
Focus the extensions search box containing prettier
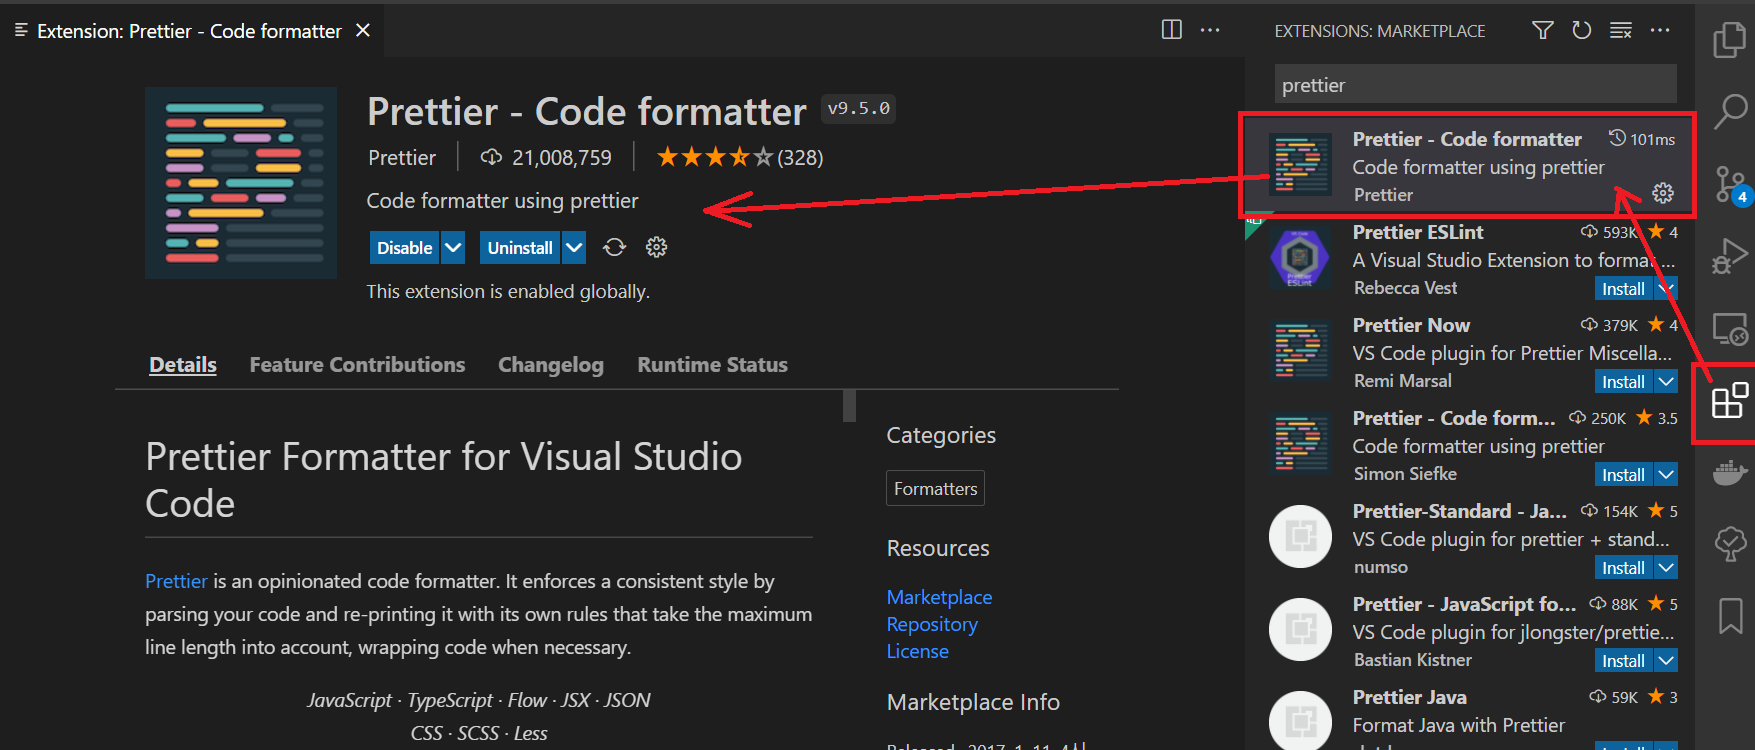point(1475,85)
